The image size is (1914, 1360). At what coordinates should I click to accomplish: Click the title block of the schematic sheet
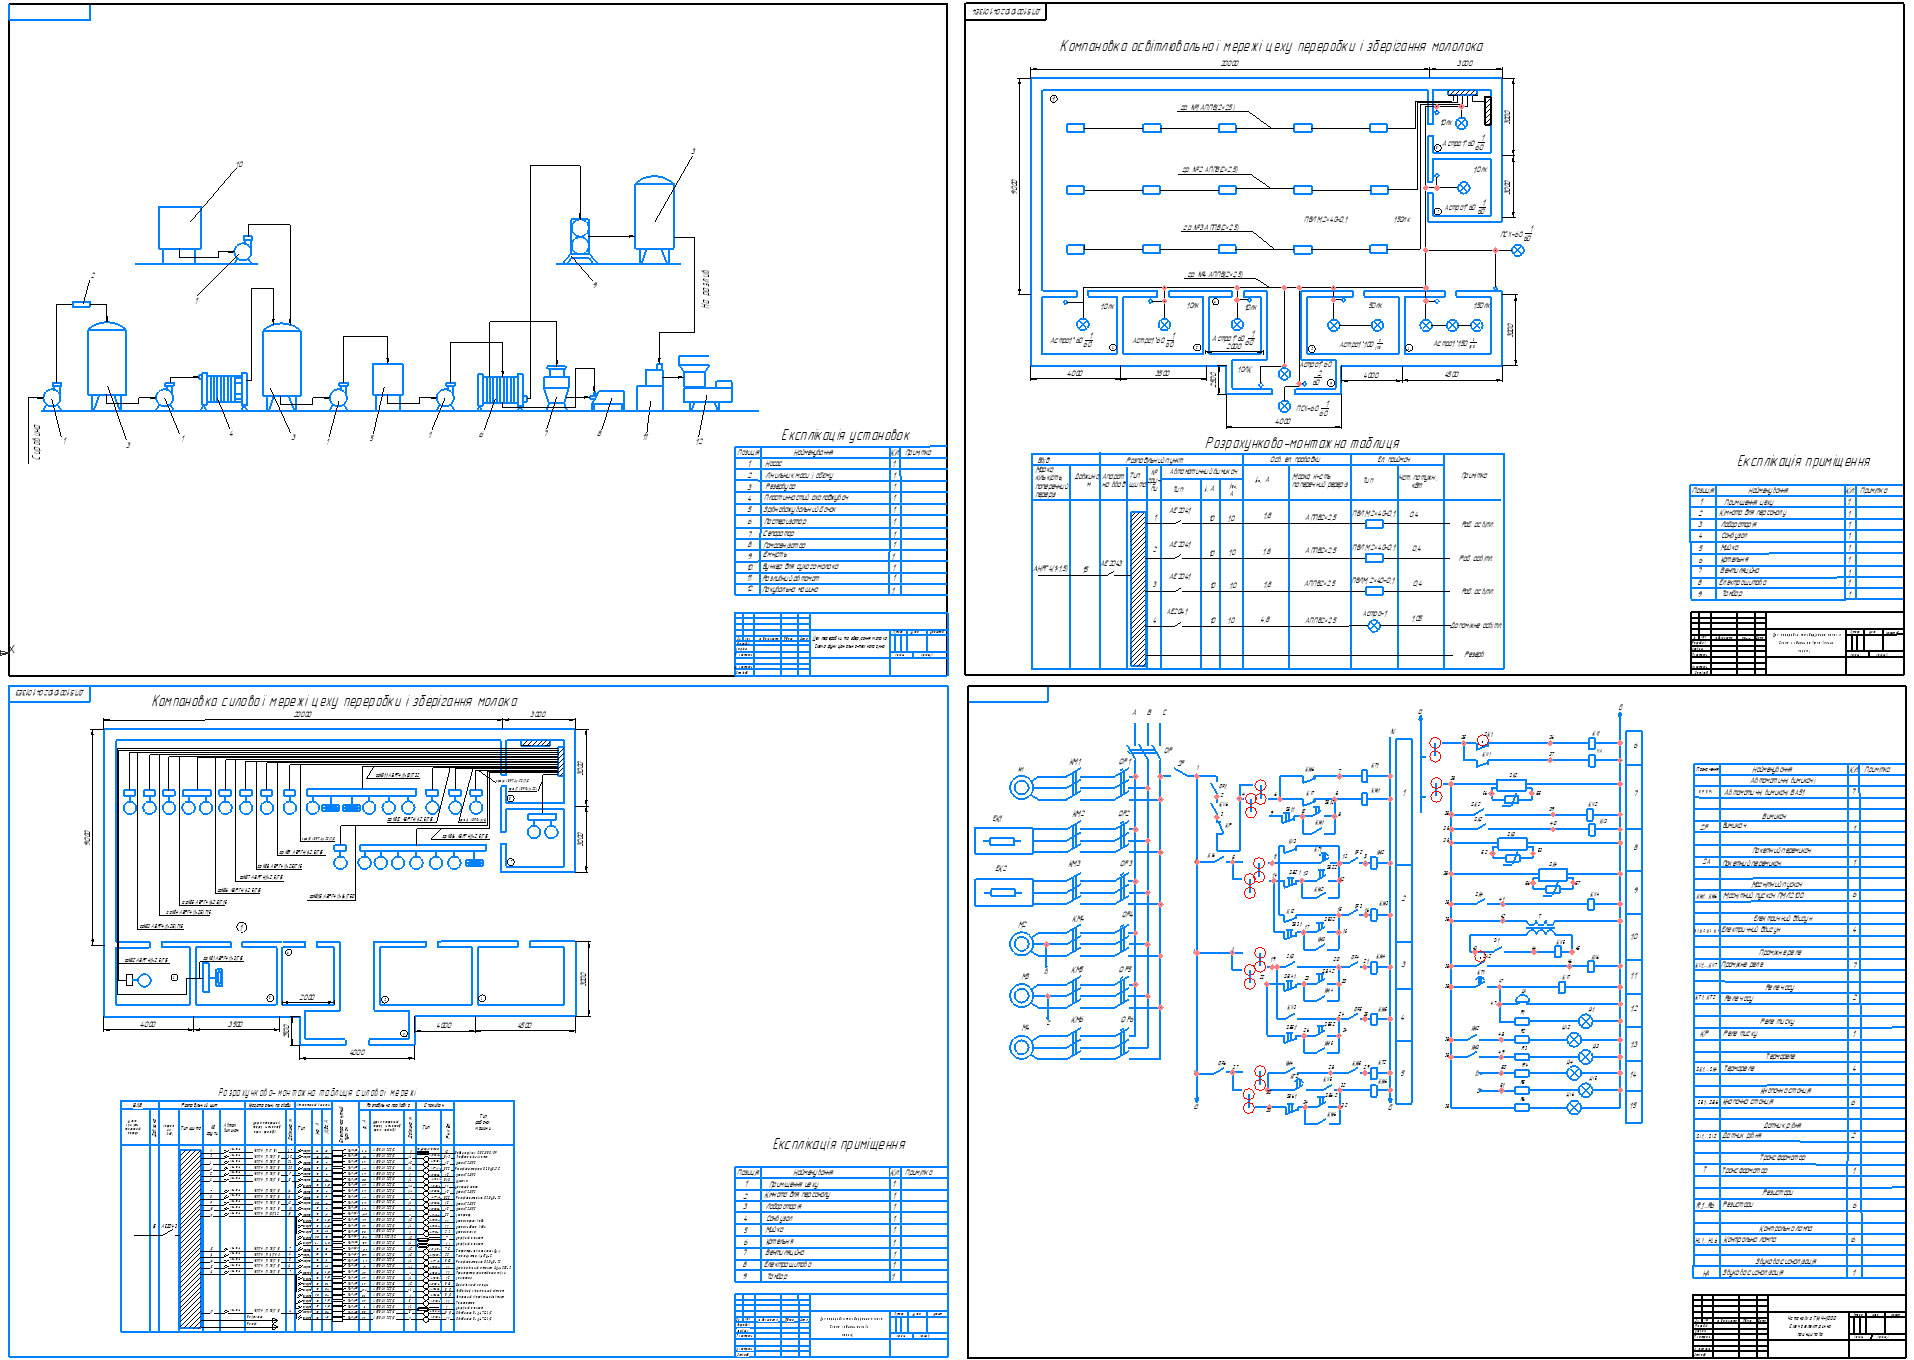pyautogui.click(x=1798, y=1326)
